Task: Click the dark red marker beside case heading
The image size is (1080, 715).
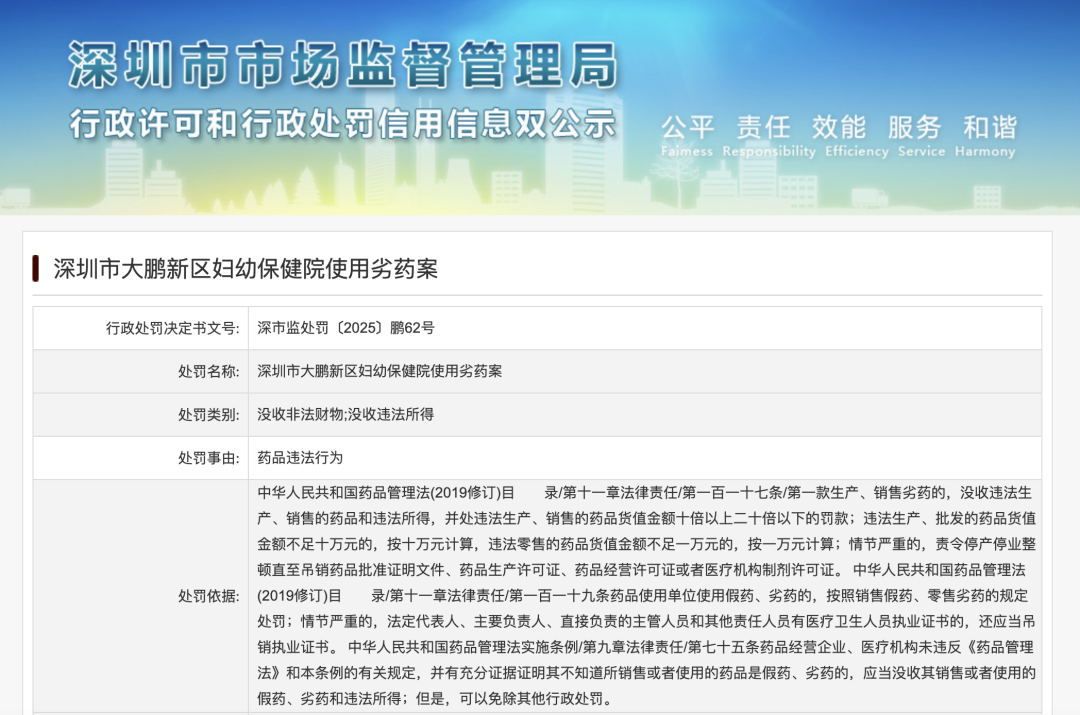Action: coord(36,268)
